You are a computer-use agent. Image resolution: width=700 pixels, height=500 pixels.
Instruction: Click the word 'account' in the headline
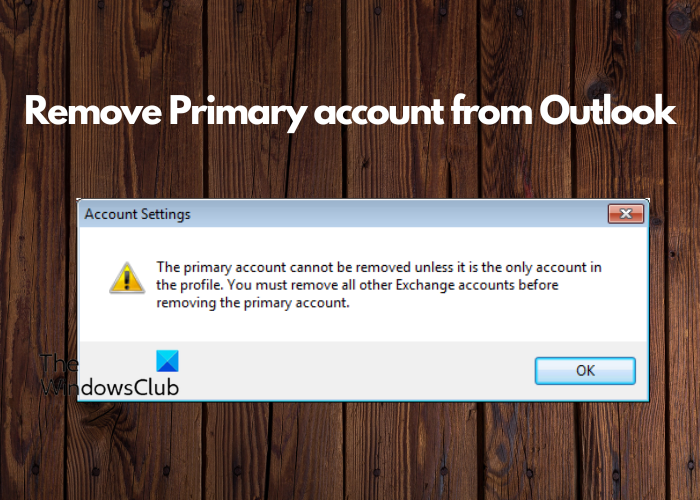pyautogui.click(x=379, y=114)
